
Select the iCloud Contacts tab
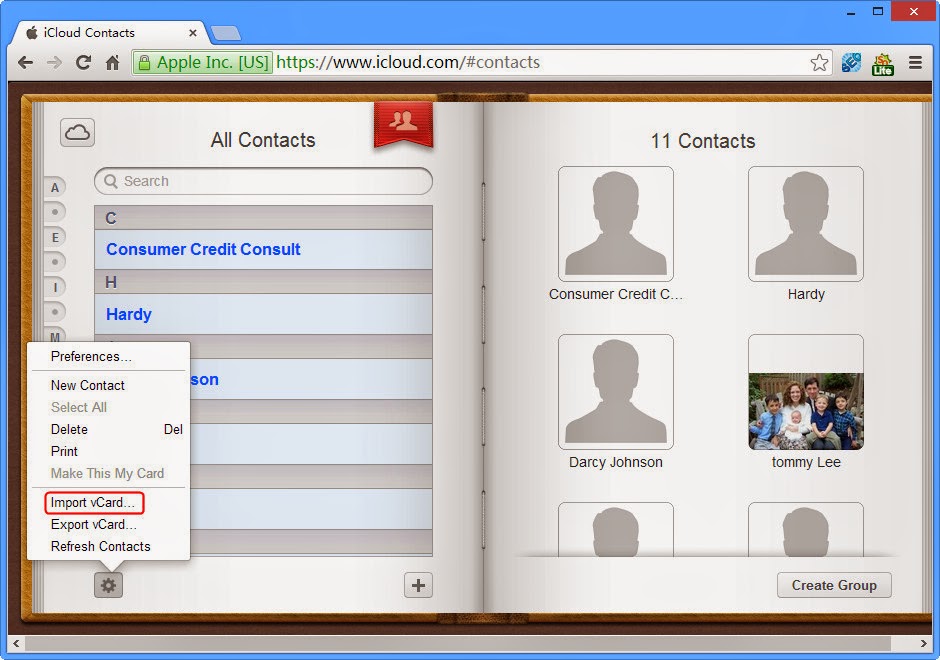[111, 33]
